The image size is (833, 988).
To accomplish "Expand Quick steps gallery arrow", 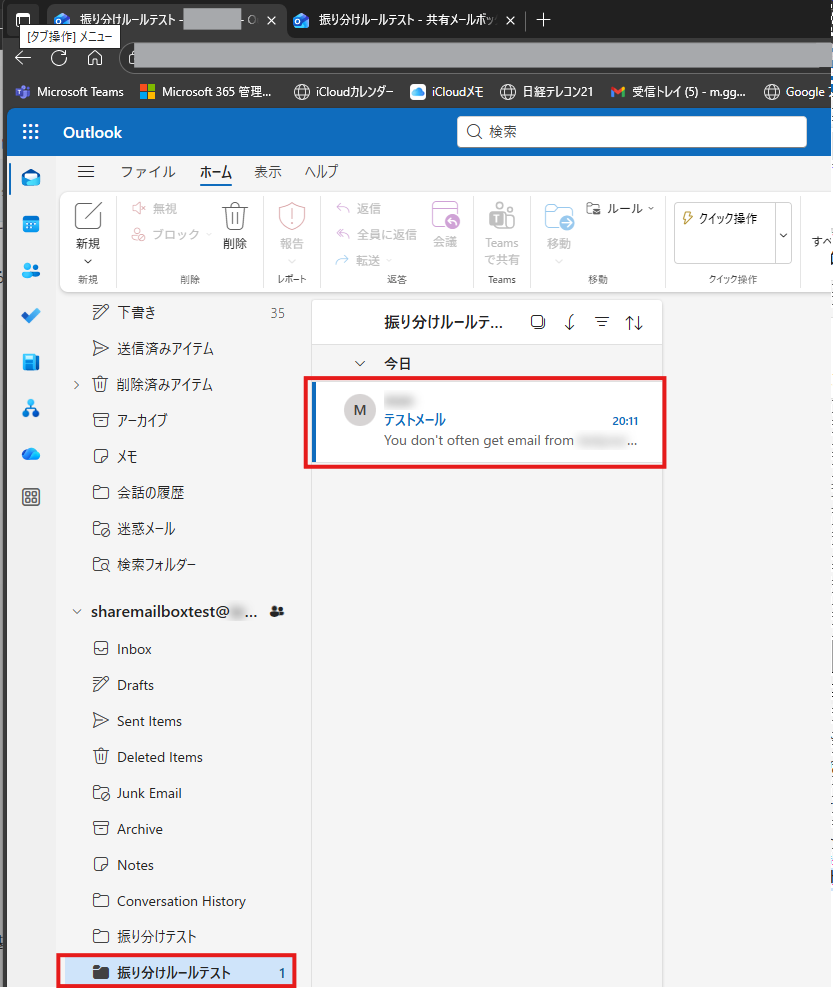I will pos(783,235).
